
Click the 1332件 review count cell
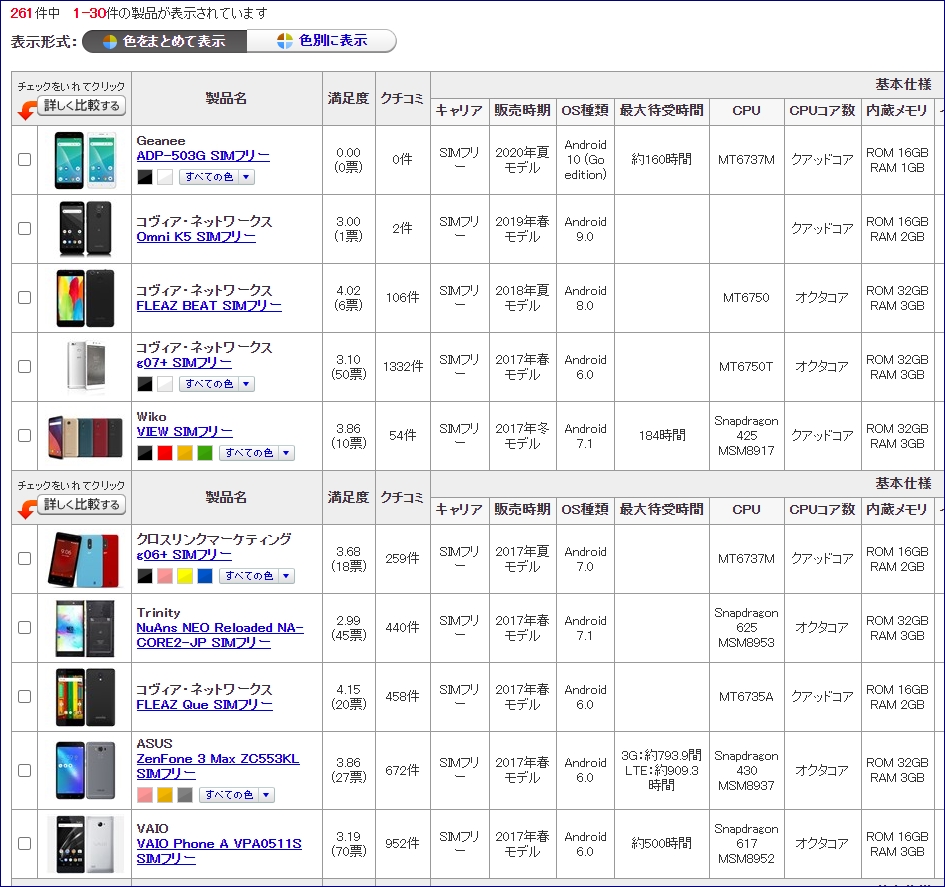(x=403, y=366)
